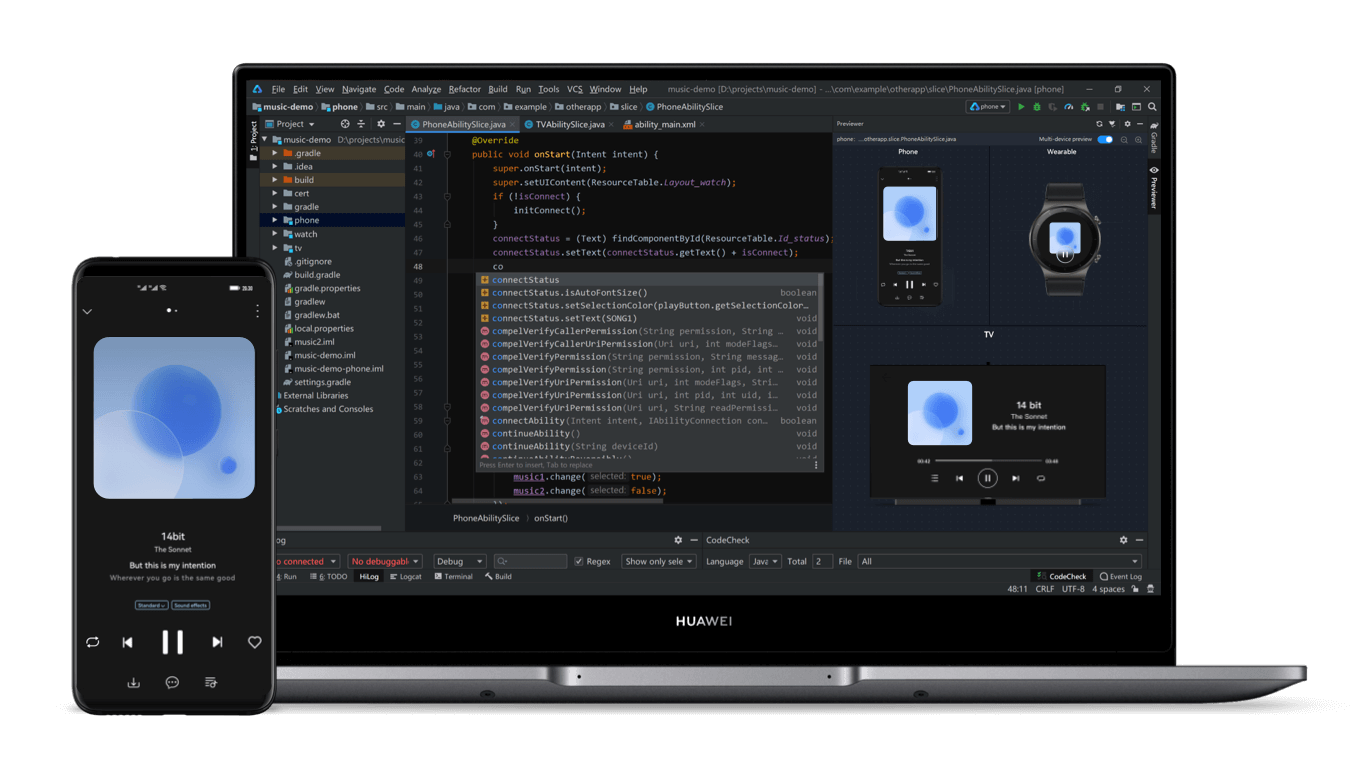Click collapse all icon in Project panel

coord(361,124)
